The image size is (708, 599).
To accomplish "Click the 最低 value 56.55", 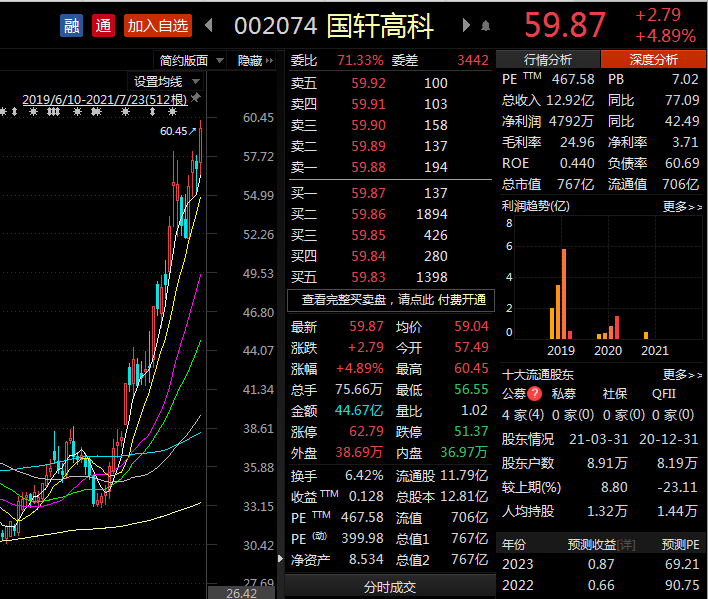I will (x=471, y=389).
